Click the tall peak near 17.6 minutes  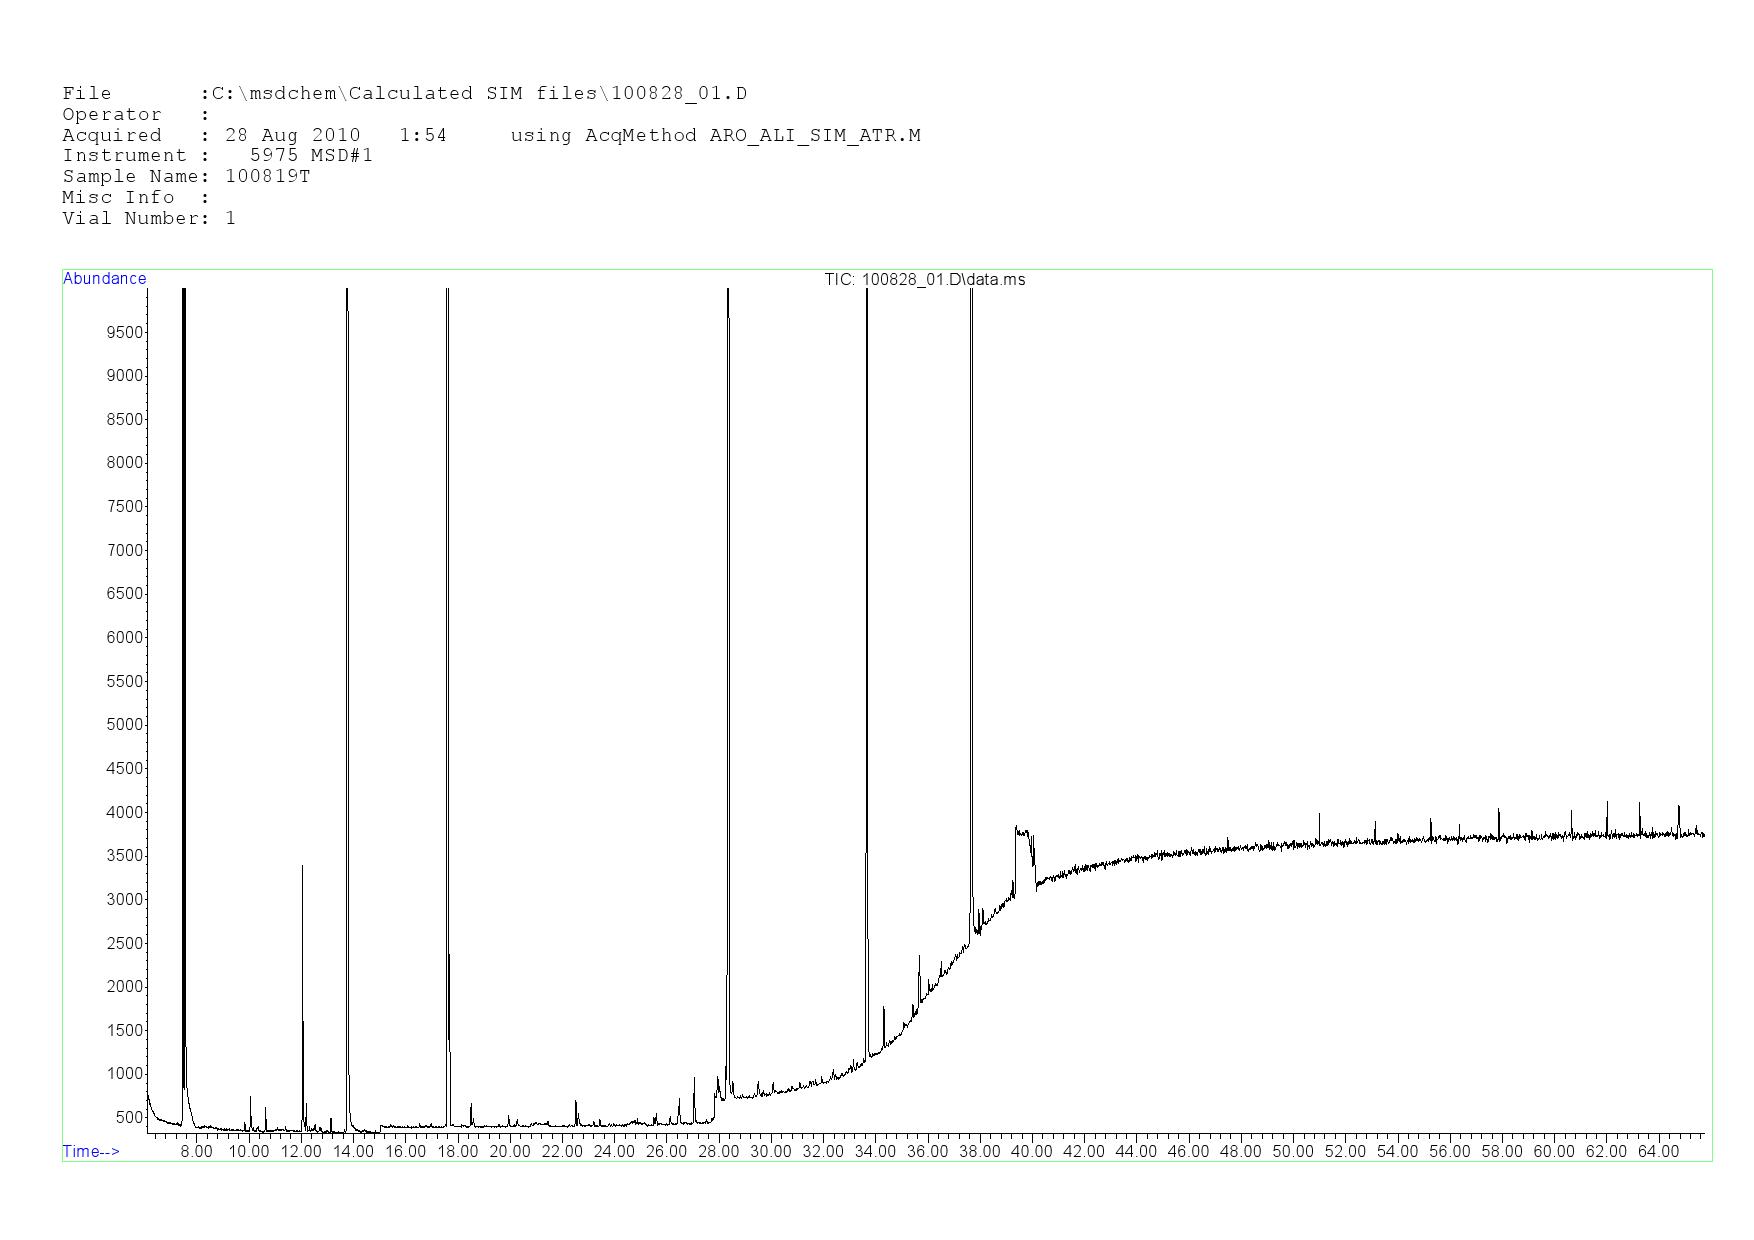448,700
